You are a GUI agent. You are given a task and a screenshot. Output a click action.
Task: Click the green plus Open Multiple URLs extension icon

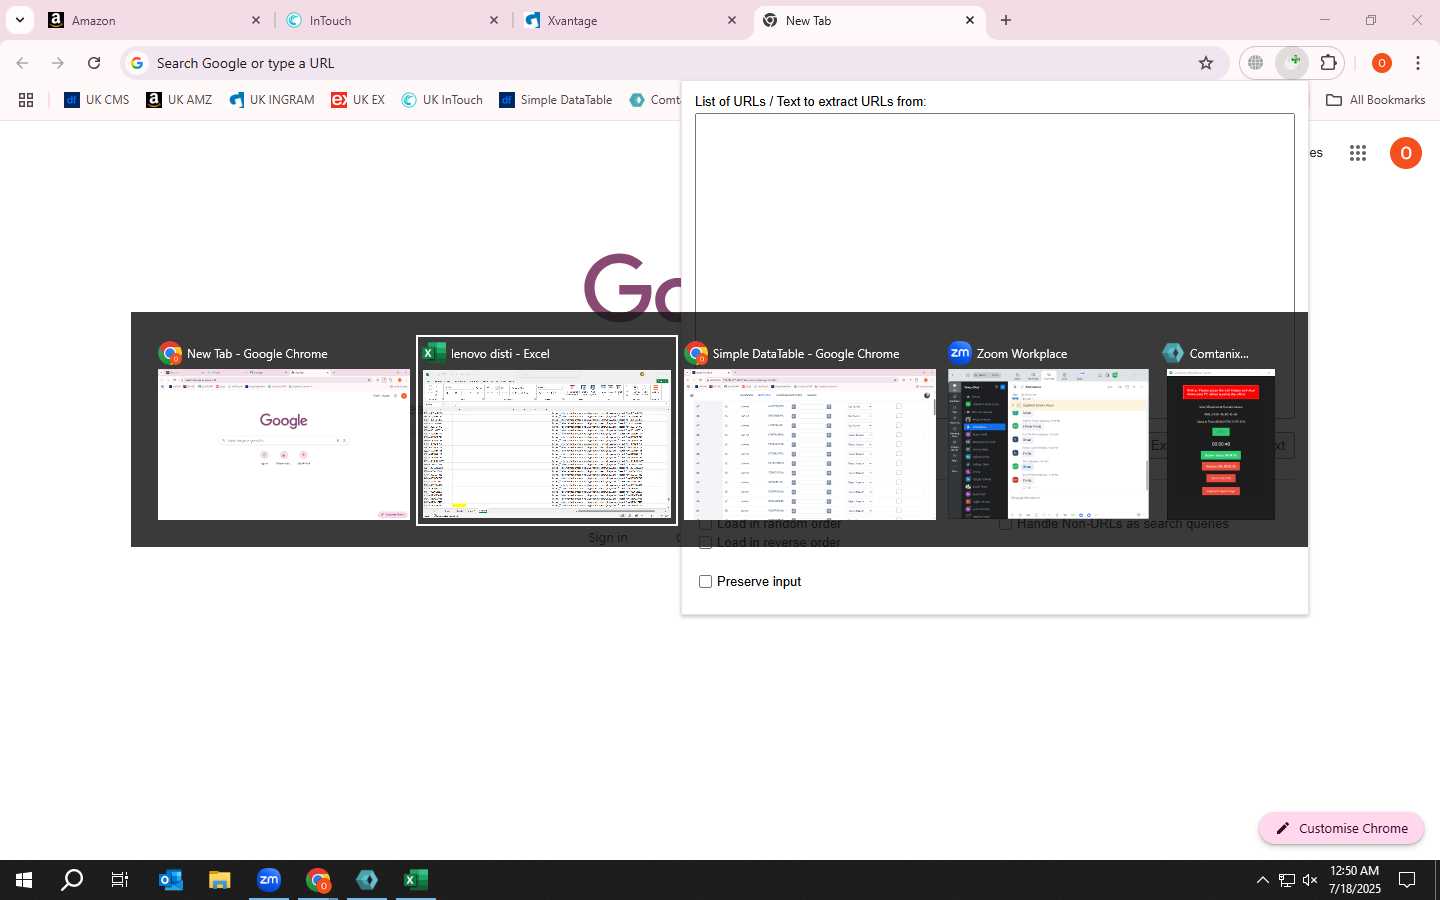(1293, 63)
